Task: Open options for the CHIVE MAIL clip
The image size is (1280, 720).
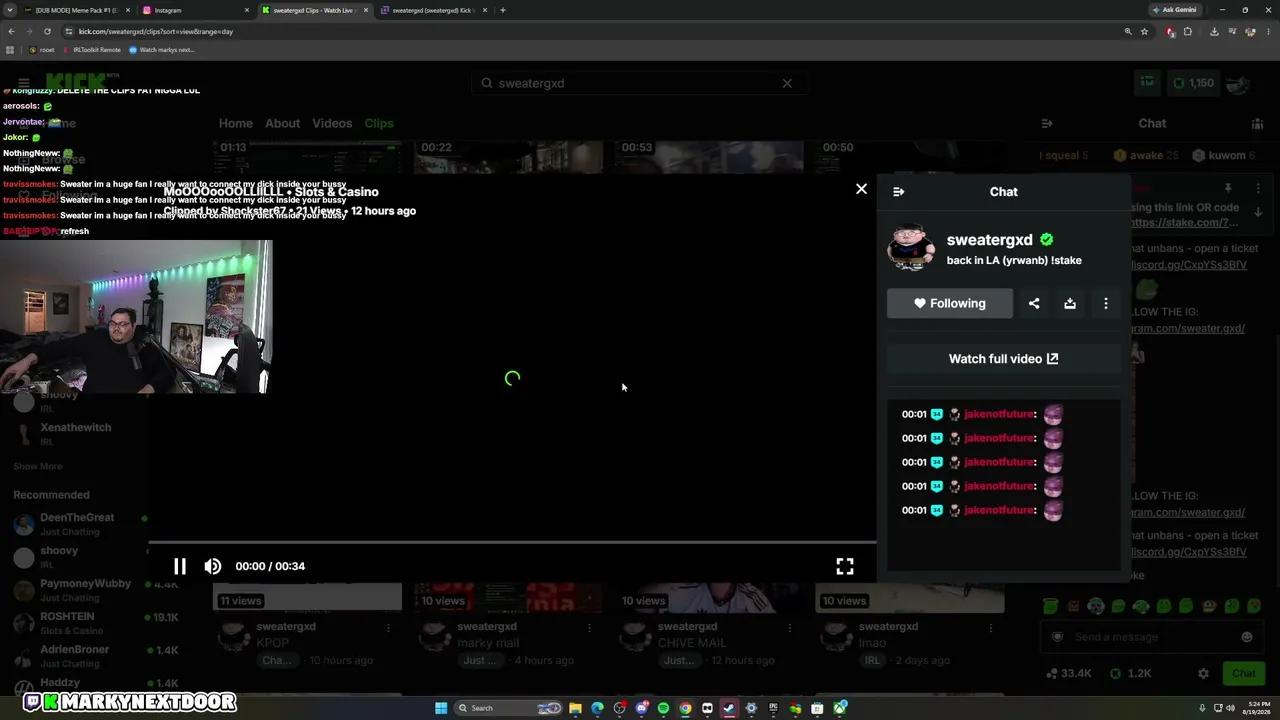Action: pos(790,628)
